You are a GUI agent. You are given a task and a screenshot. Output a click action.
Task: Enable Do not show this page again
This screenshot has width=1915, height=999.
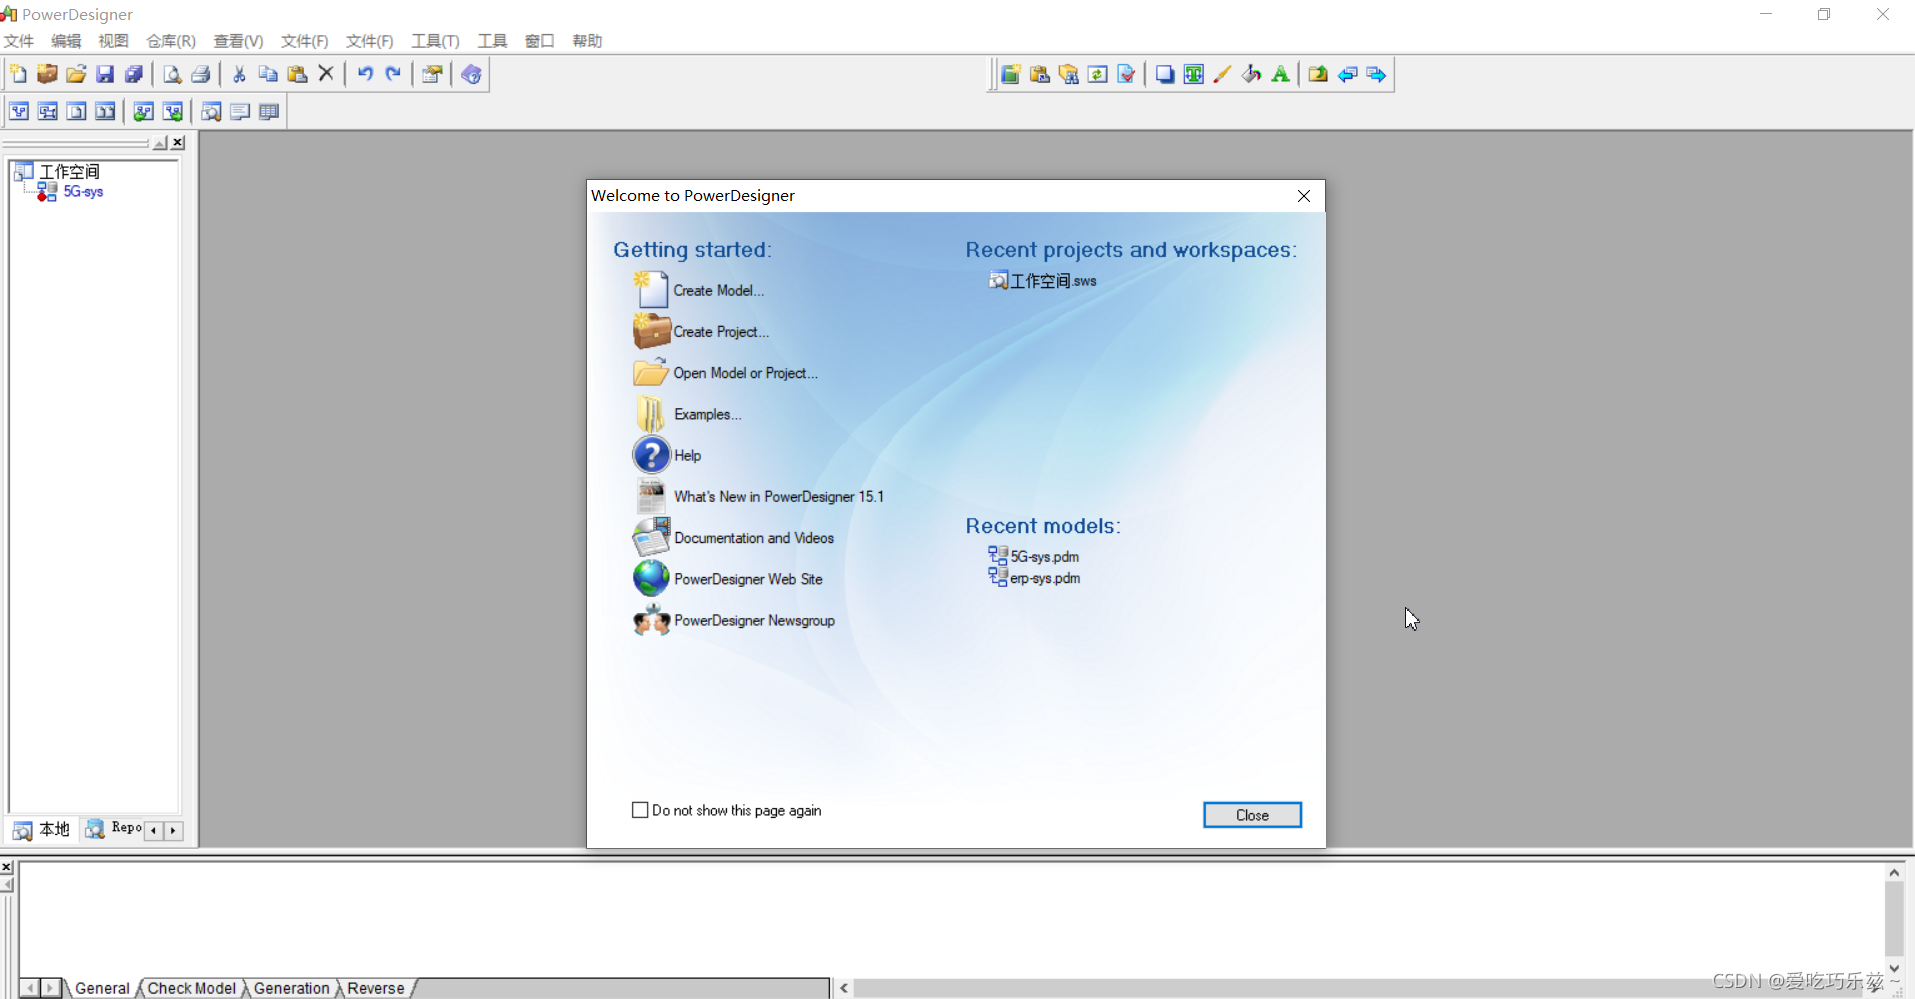(640, 810)
